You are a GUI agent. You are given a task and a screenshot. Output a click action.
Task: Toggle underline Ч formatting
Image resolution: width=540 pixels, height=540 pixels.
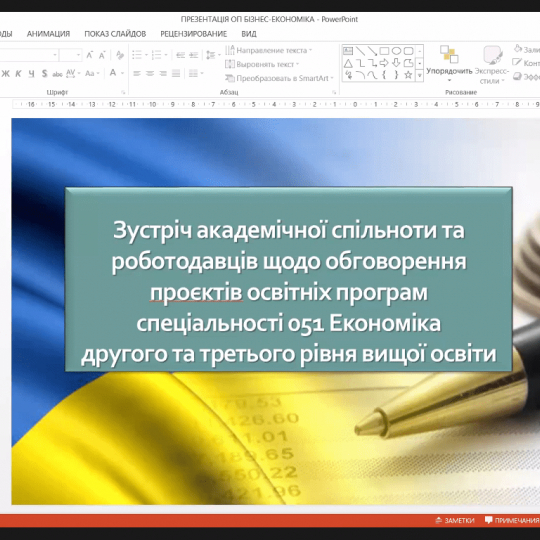31,73
